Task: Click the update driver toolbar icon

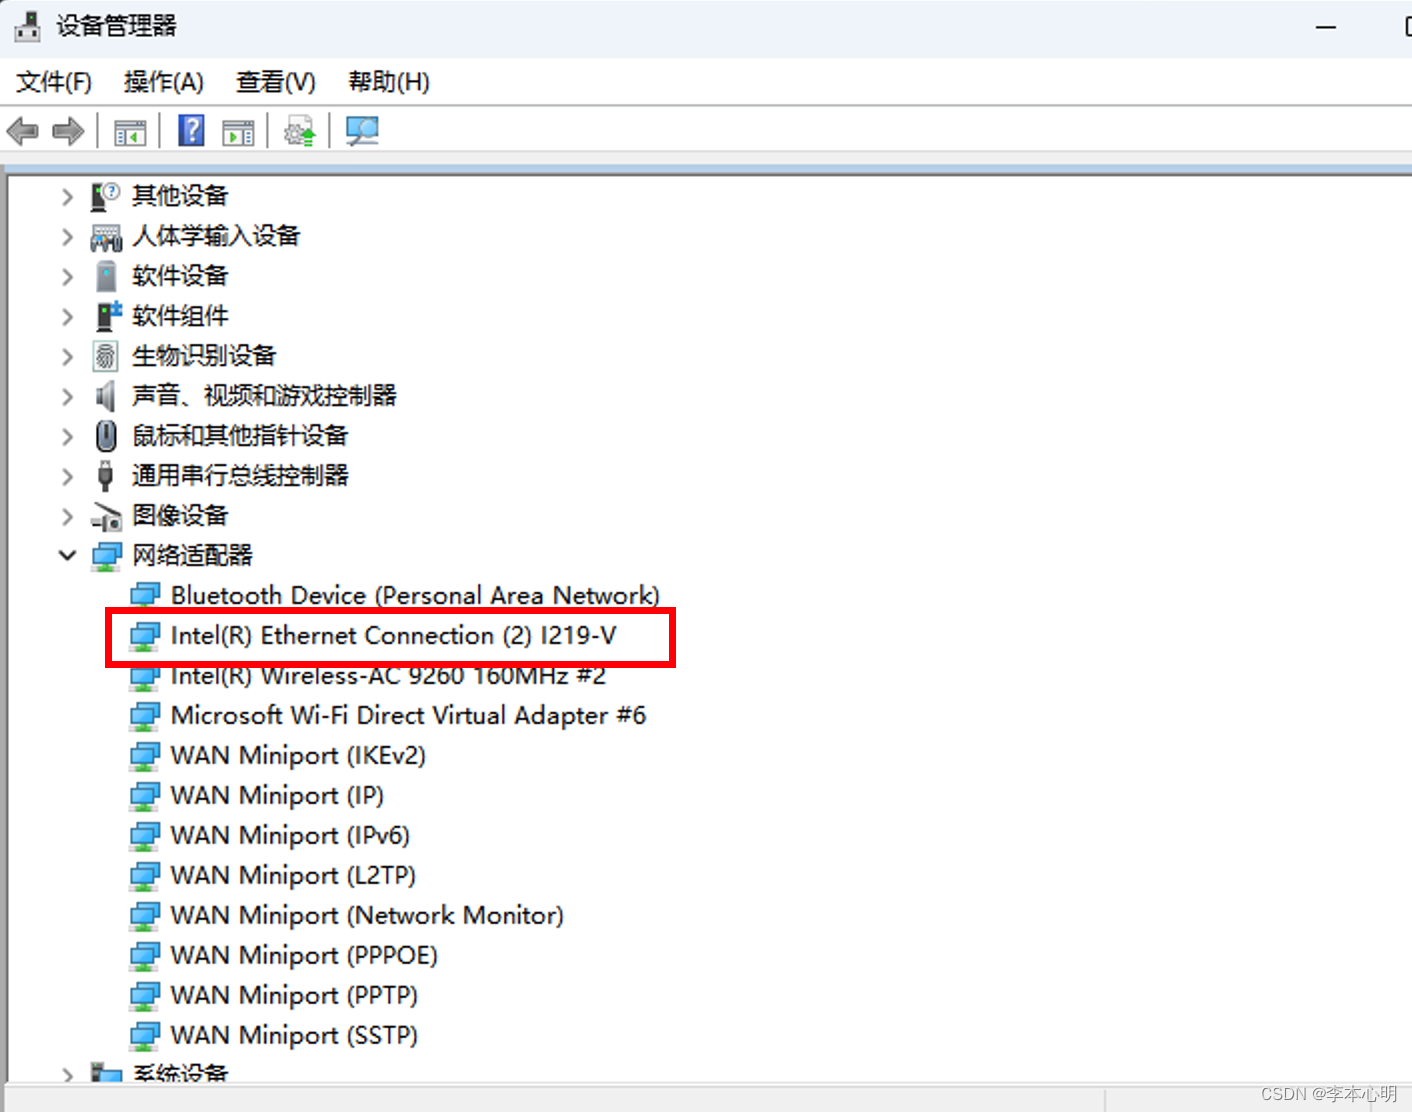Action: [x=300, y=131]
